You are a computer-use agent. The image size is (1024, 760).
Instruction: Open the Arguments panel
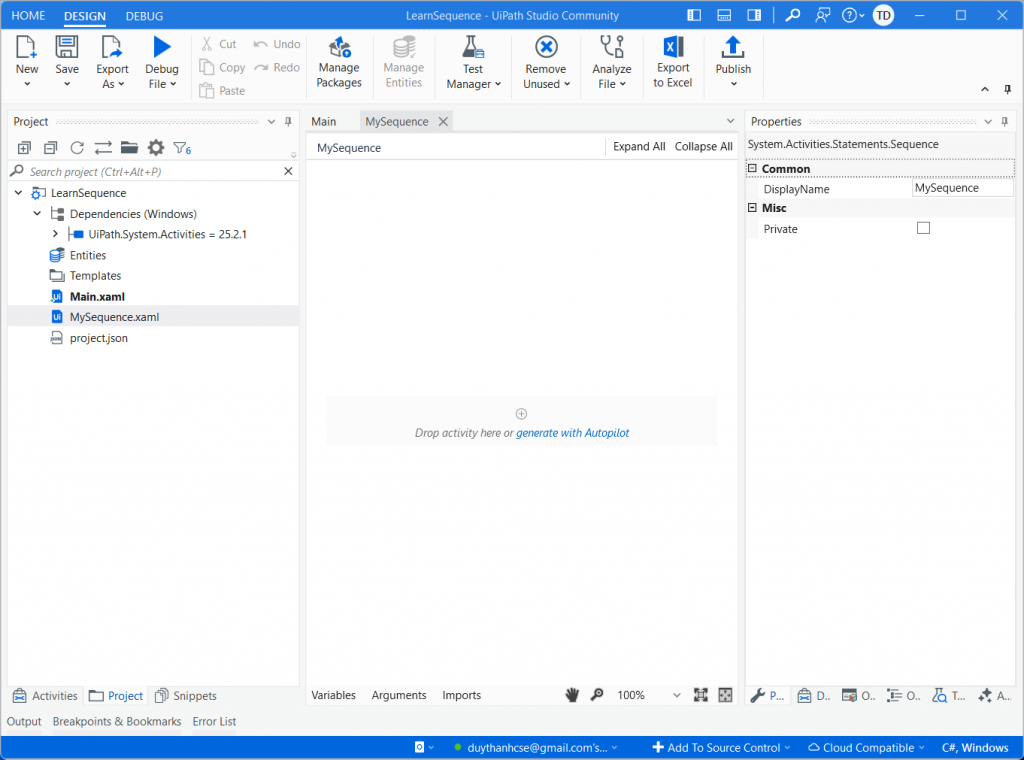pyautogui.click(x=399, y=695)
